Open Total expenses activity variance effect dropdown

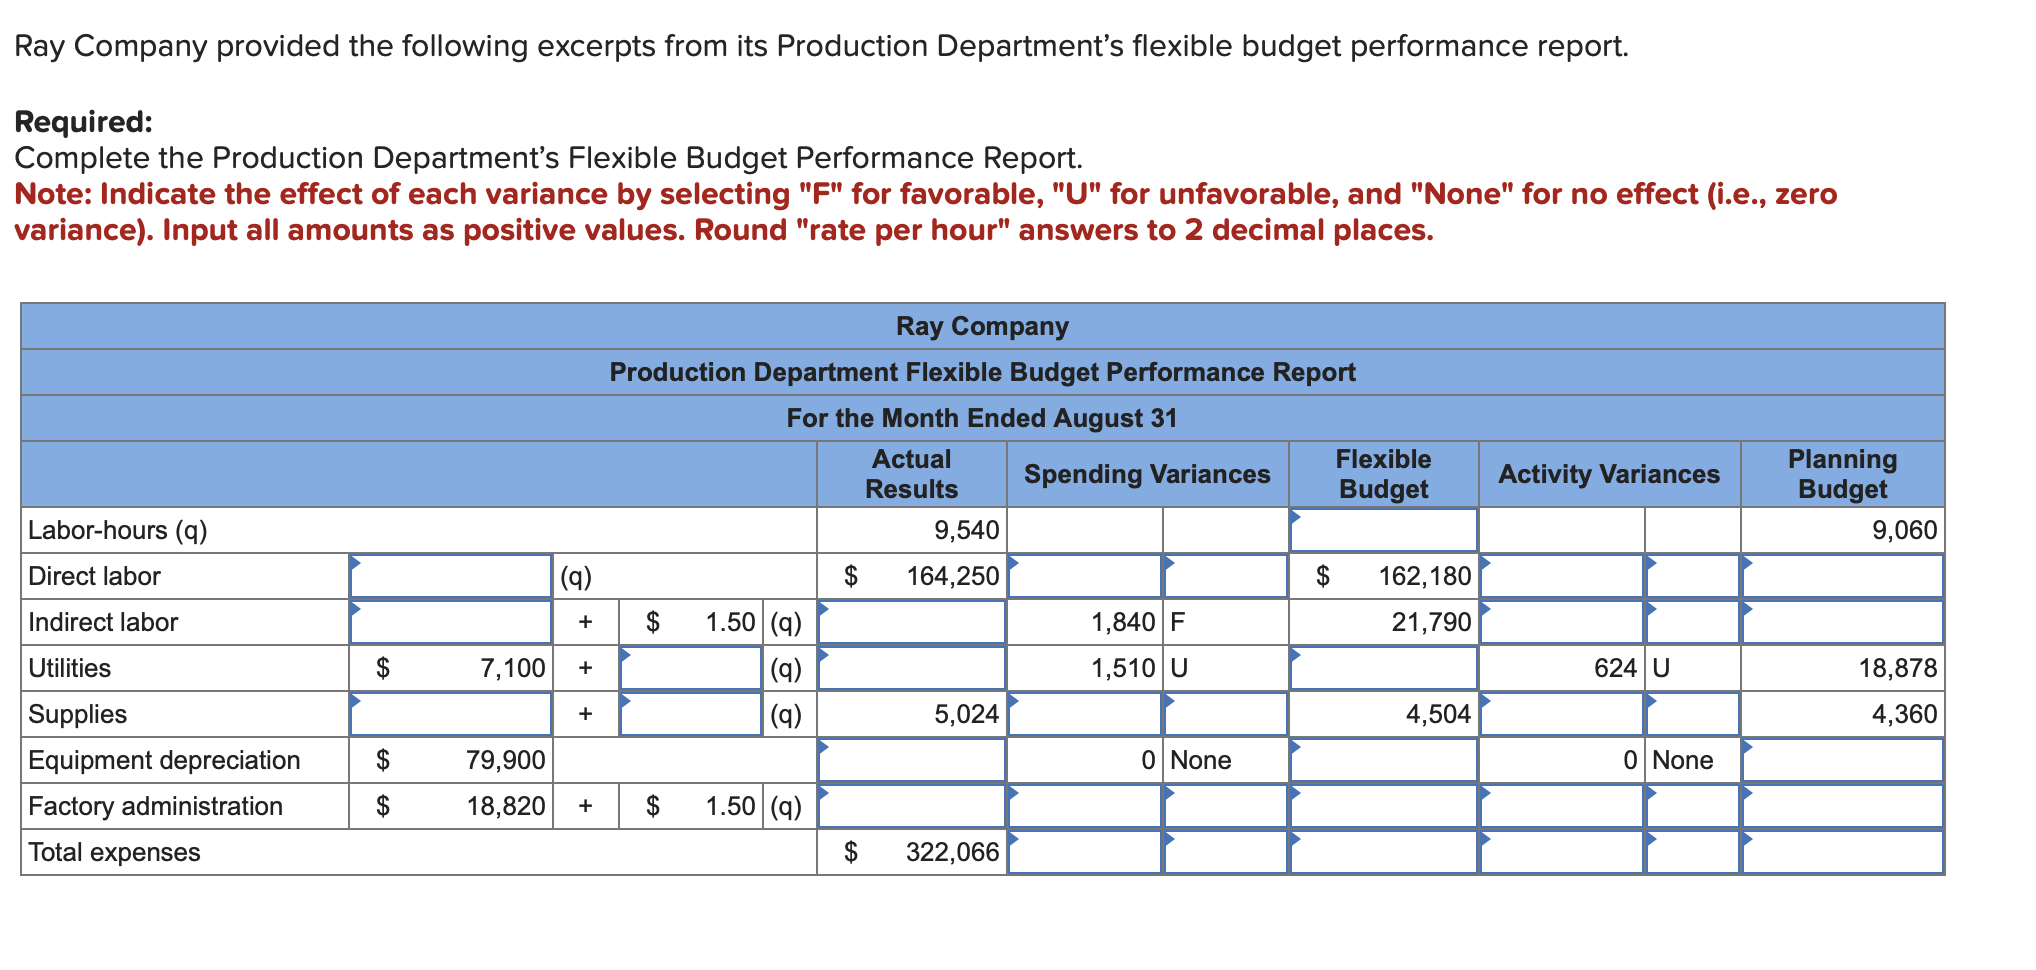click(x=1692, y=852)
